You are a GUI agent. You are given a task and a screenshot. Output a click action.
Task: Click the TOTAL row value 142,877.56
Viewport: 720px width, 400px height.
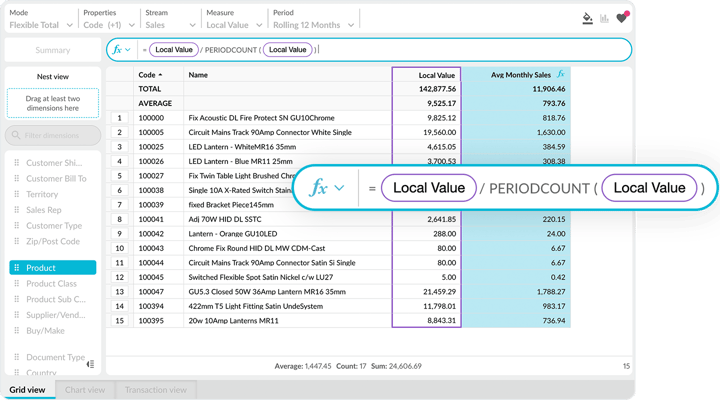[x=426, y=89]
